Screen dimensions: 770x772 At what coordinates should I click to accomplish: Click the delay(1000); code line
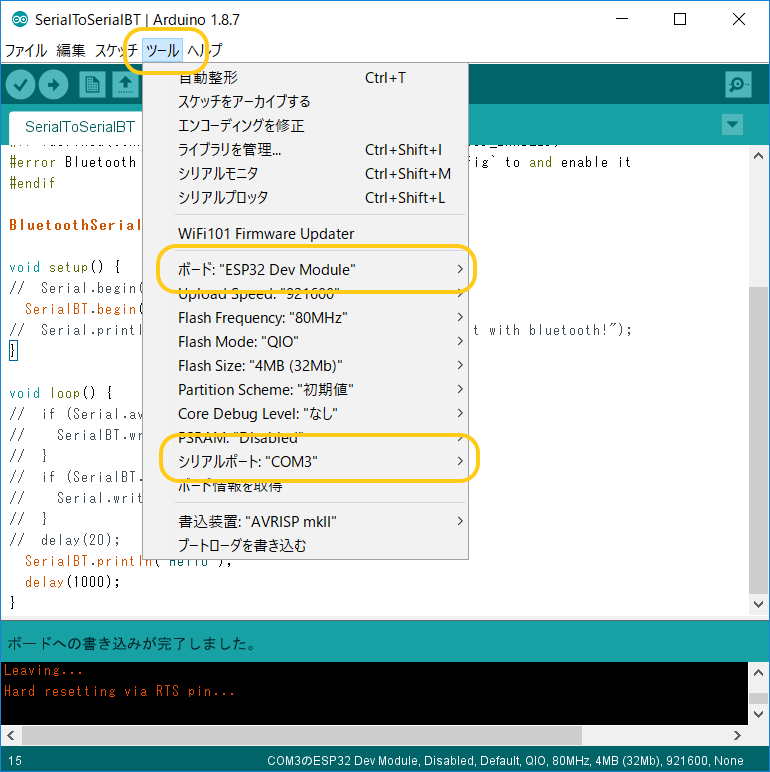click(72, 582)
